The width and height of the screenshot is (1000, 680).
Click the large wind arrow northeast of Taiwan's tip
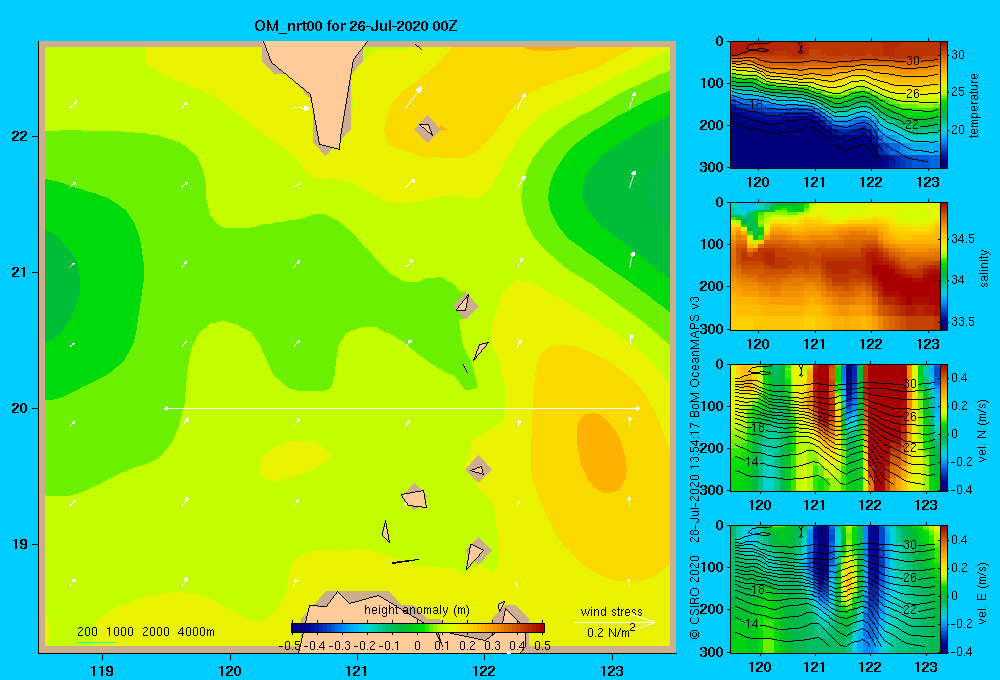point(413,98)
